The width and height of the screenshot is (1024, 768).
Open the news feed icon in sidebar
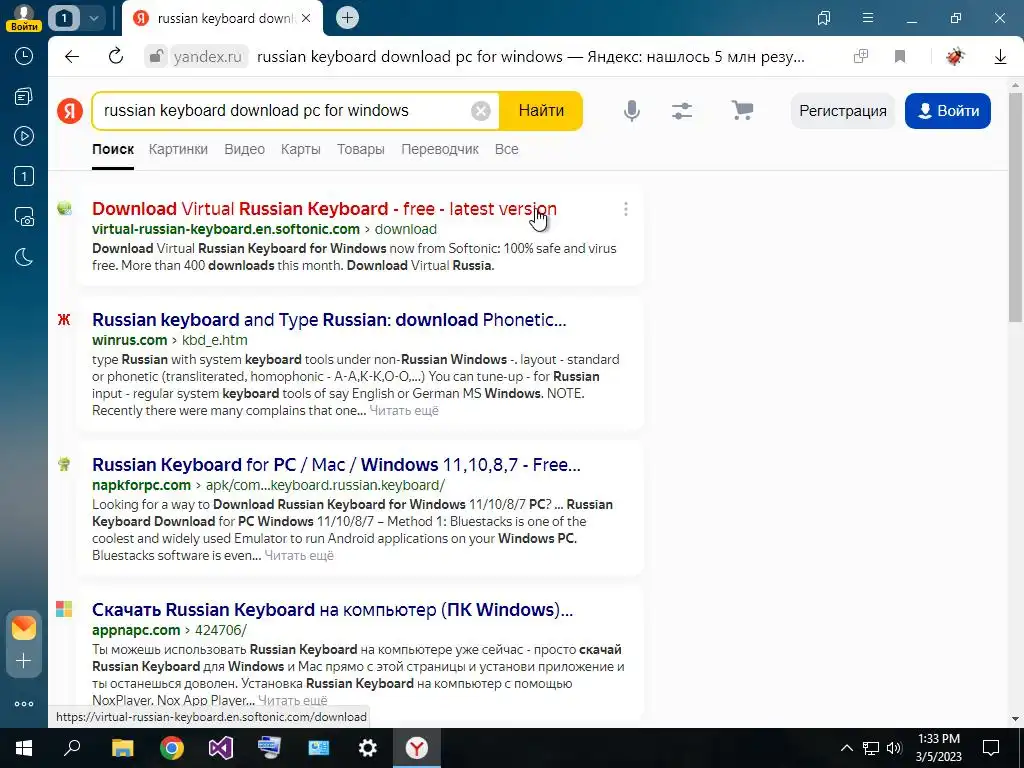(24, 97)
